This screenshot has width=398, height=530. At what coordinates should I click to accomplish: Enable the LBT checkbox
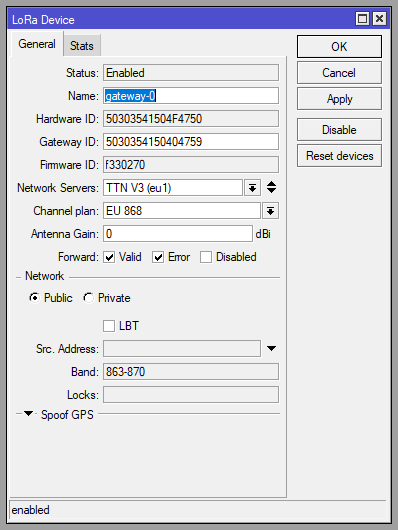tap(109, 326)
